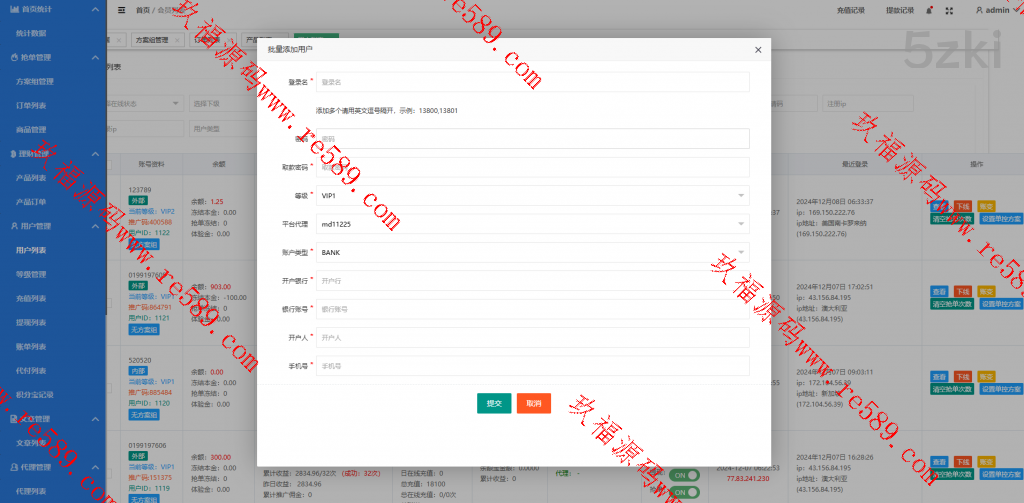Focus the 开户银行 input field
This screenshot has height=503, width=1024.
click(x=532, y=281)
